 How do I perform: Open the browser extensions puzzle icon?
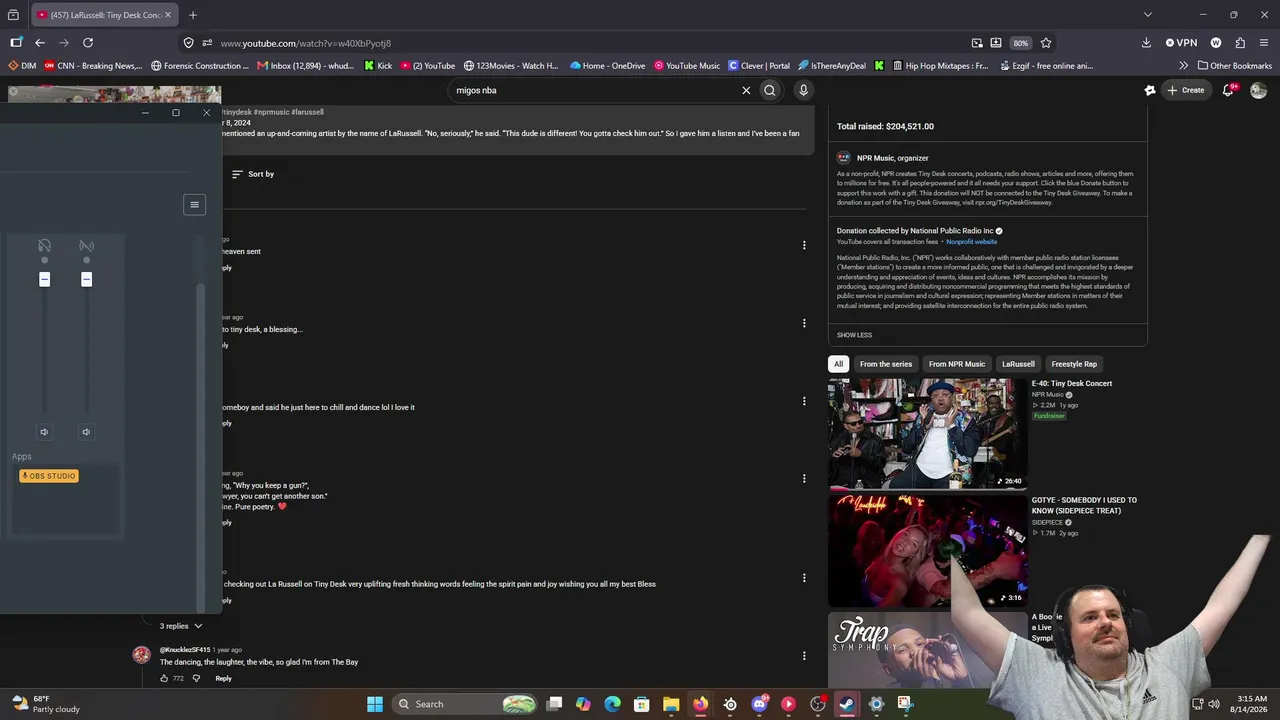[x=1240, y=43]
